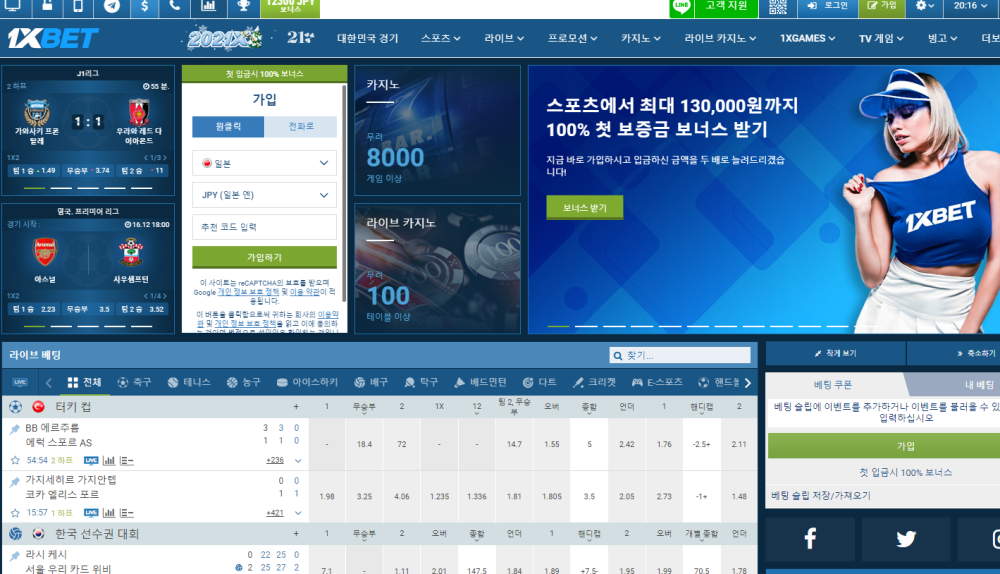This screenshot has height=574, width=1000.
Task: Favorite the 가지세히르 가지안텝 match with star
Action: click(x=15, y=513)
